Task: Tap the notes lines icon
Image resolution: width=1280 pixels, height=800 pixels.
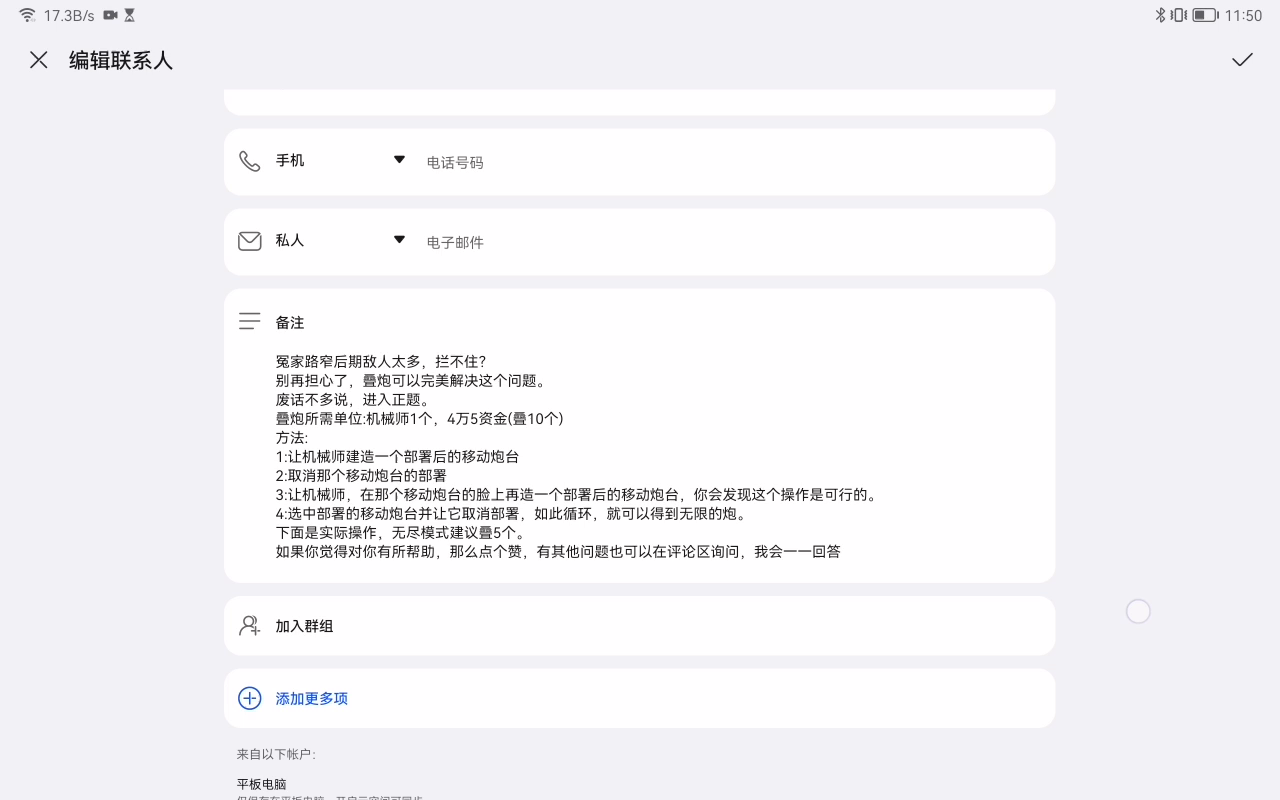Action: 249,321
